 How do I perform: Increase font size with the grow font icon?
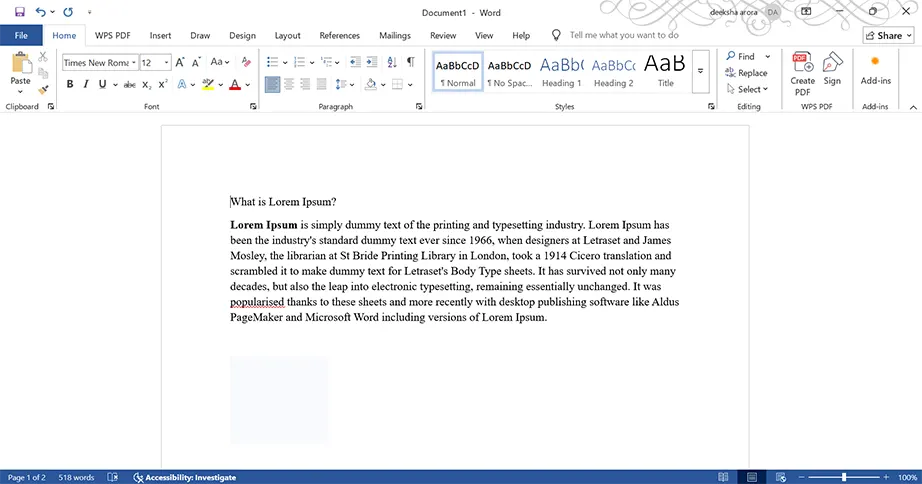tap(180, 62)
